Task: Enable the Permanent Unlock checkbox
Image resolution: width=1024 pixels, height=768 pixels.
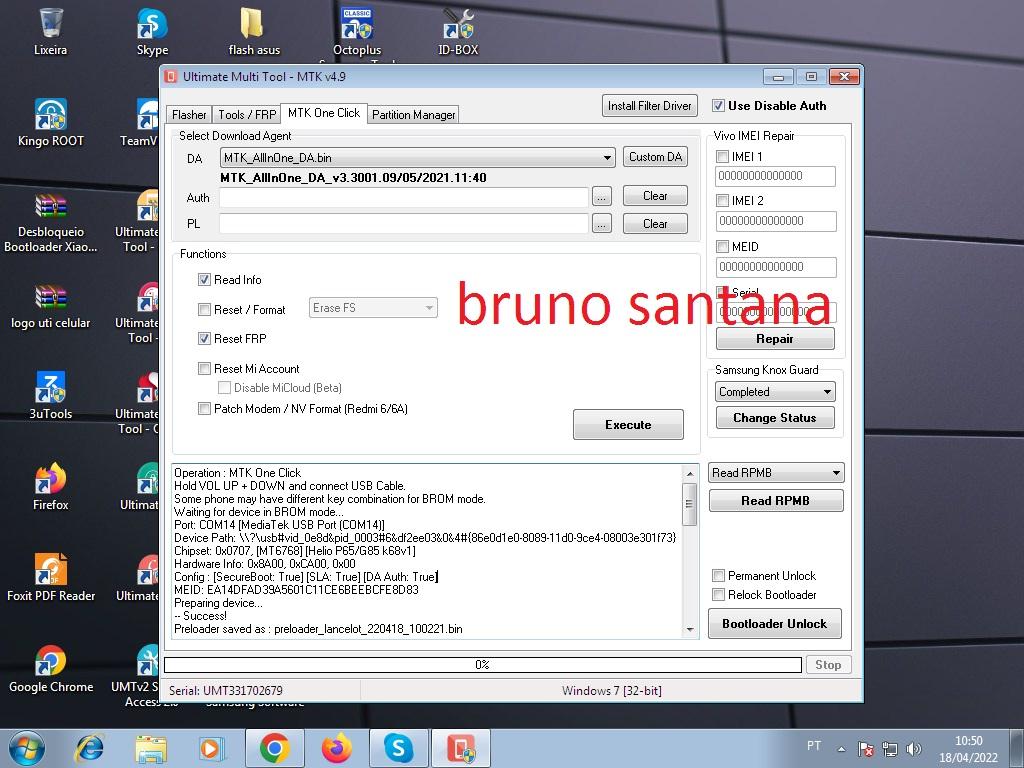Action: 718,575
